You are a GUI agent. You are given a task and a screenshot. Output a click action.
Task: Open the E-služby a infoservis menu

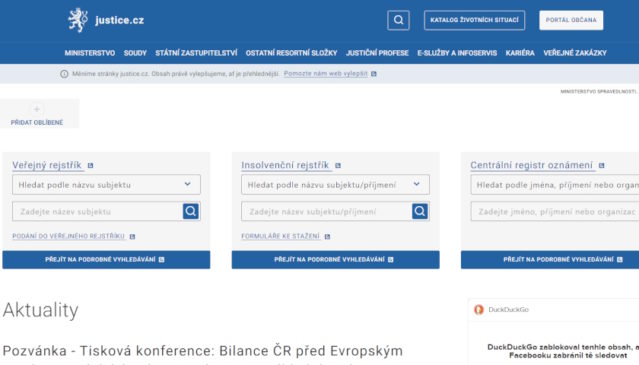[x=457, y=53]
